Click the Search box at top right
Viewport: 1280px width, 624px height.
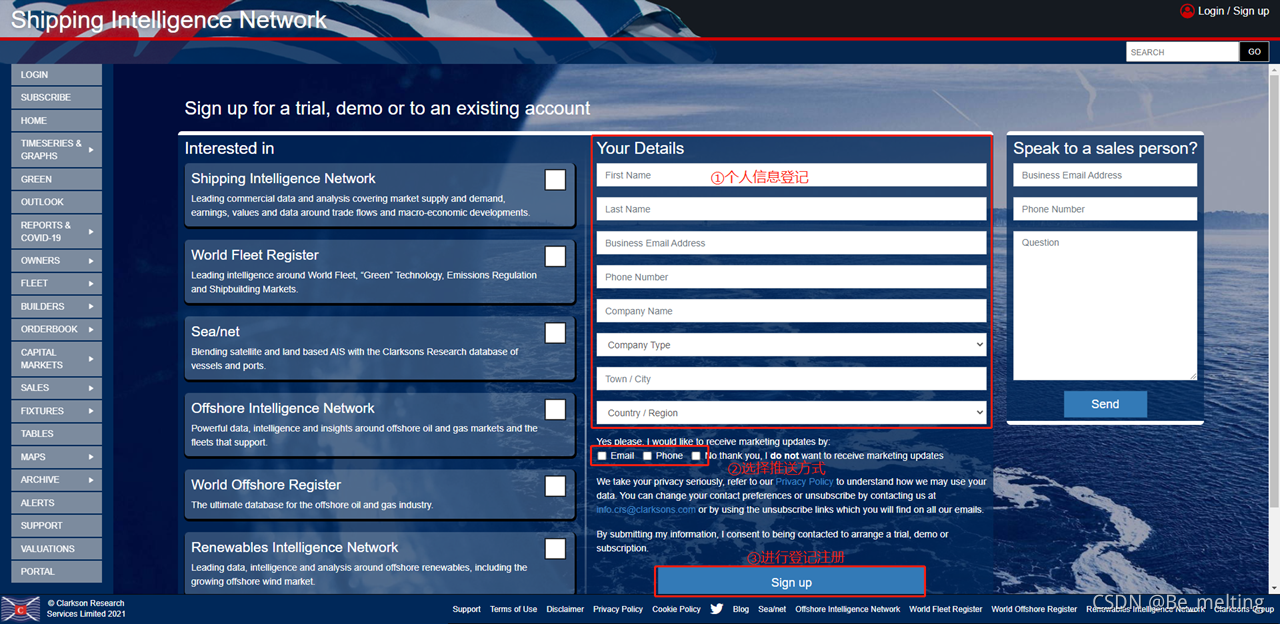(1182, 52)
